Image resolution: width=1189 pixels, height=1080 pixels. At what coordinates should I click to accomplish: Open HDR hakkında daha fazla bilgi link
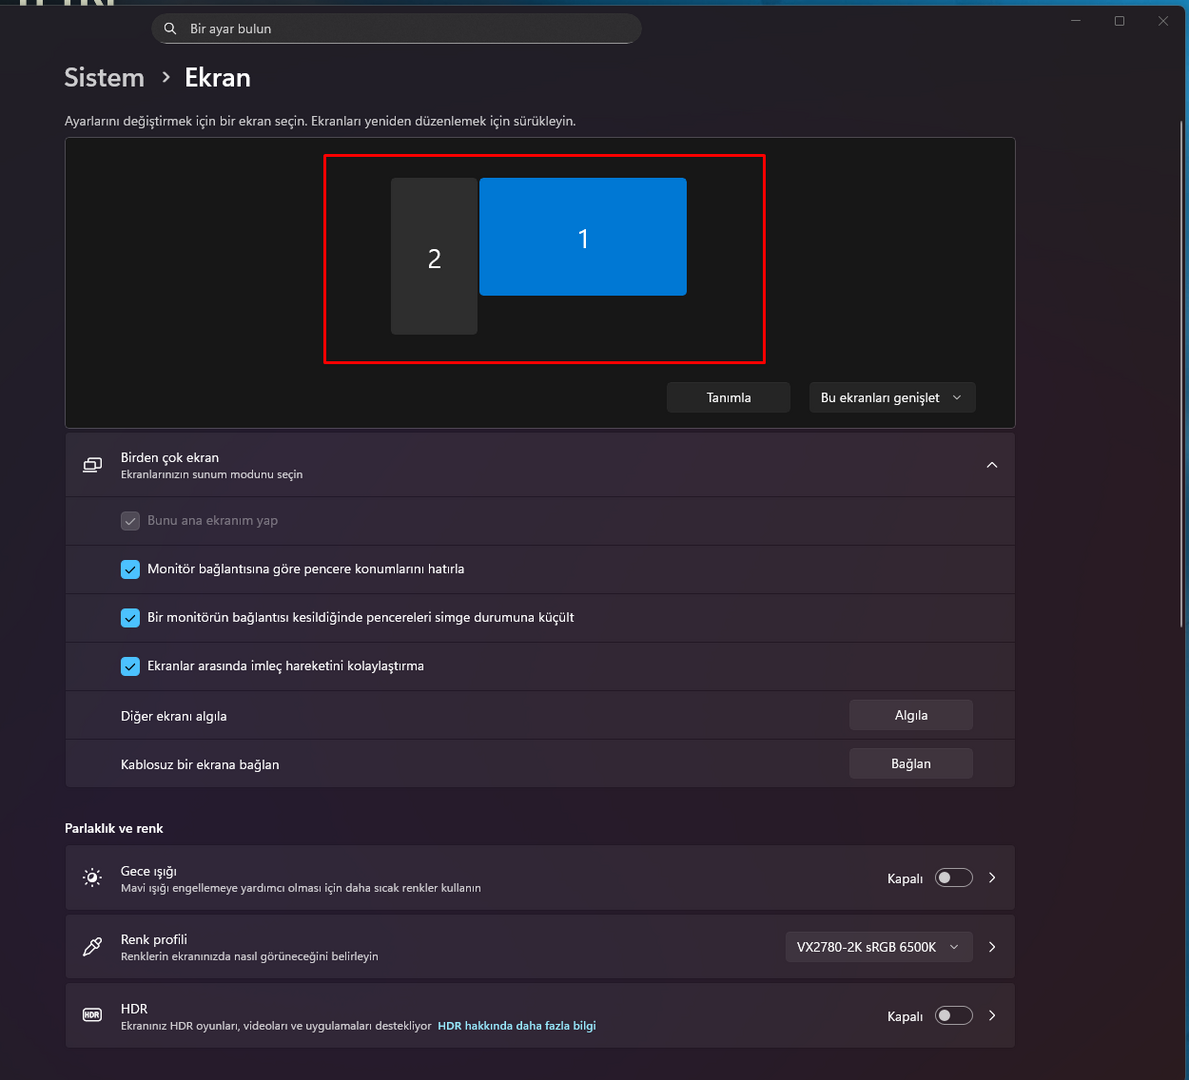click(516, 1025)
